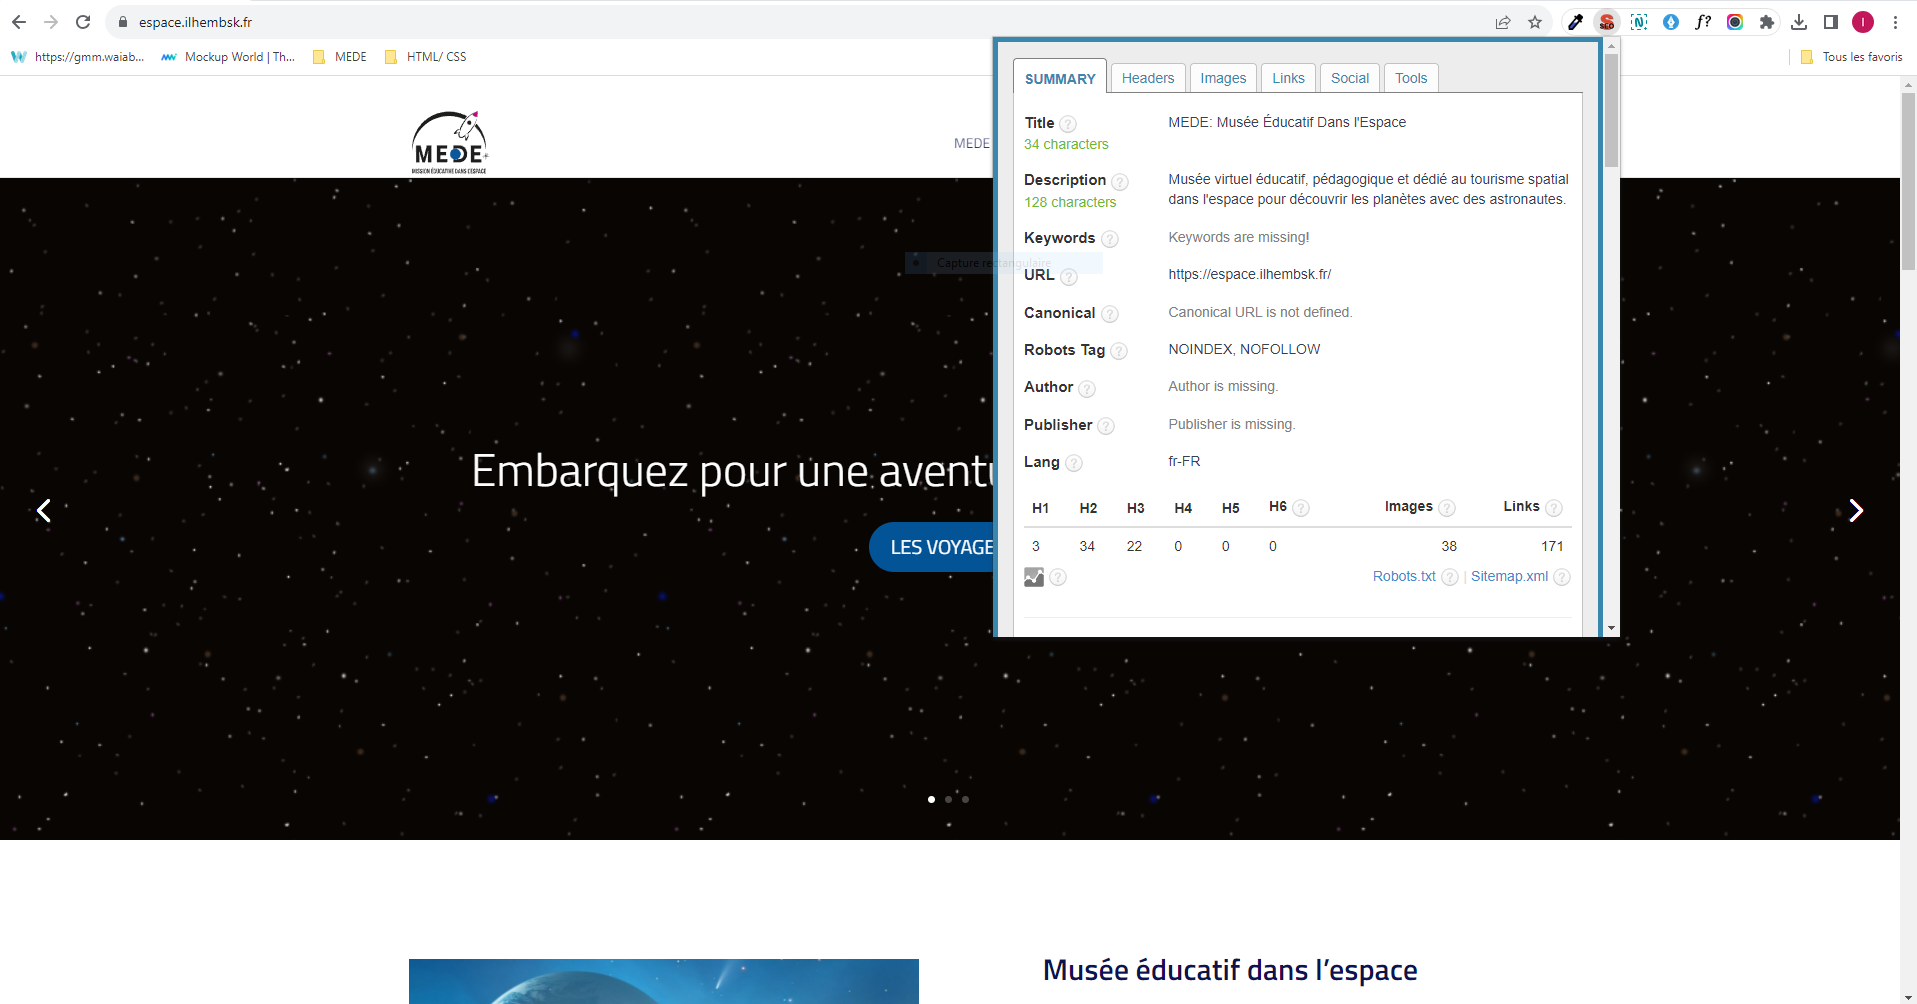Click the red SEO META extension icon
The image size is (1917, 1004).
tap(1607, 22)
